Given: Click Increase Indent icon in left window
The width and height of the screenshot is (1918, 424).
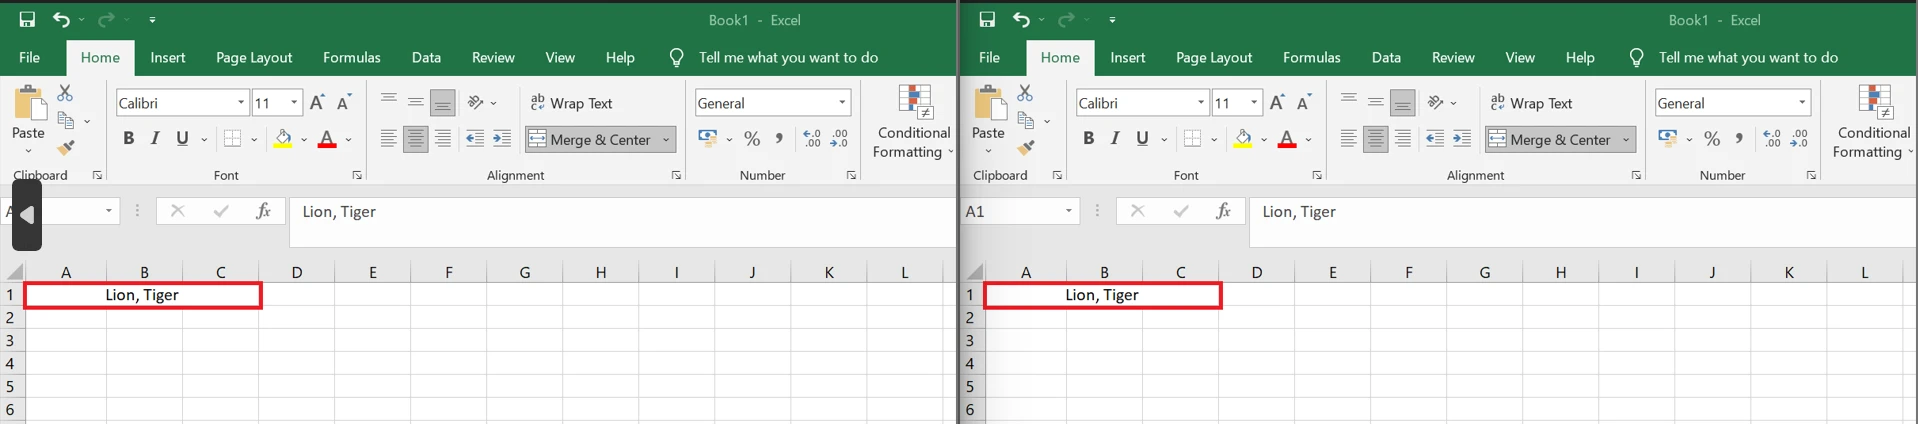Looking at the screenshot, I should 502,139.
